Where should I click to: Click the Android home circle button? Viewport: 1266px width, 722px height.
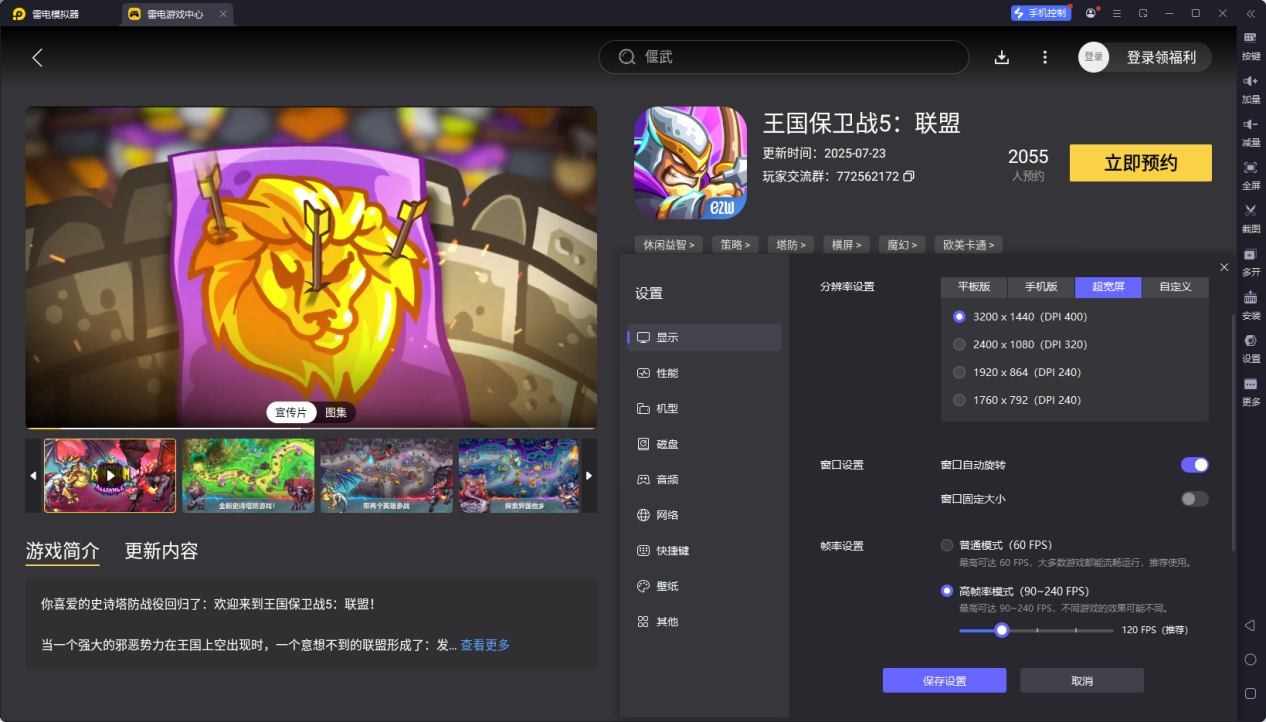pos(1250,659)
